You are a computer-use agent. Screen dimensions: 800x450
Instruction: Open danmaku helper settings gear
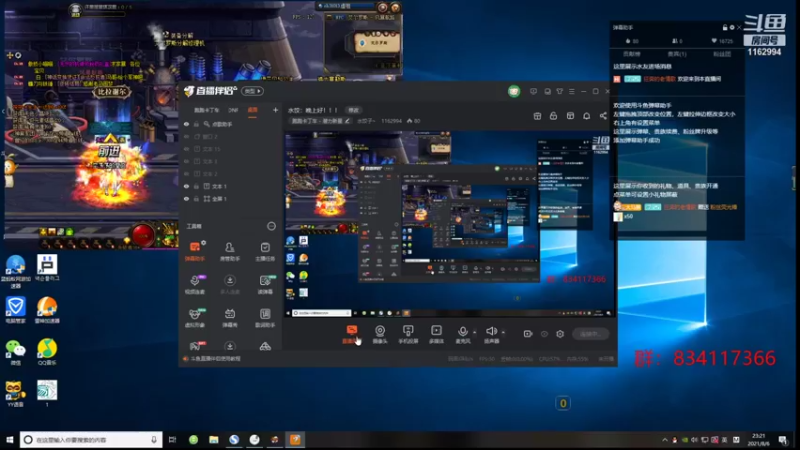pos(732,28)
